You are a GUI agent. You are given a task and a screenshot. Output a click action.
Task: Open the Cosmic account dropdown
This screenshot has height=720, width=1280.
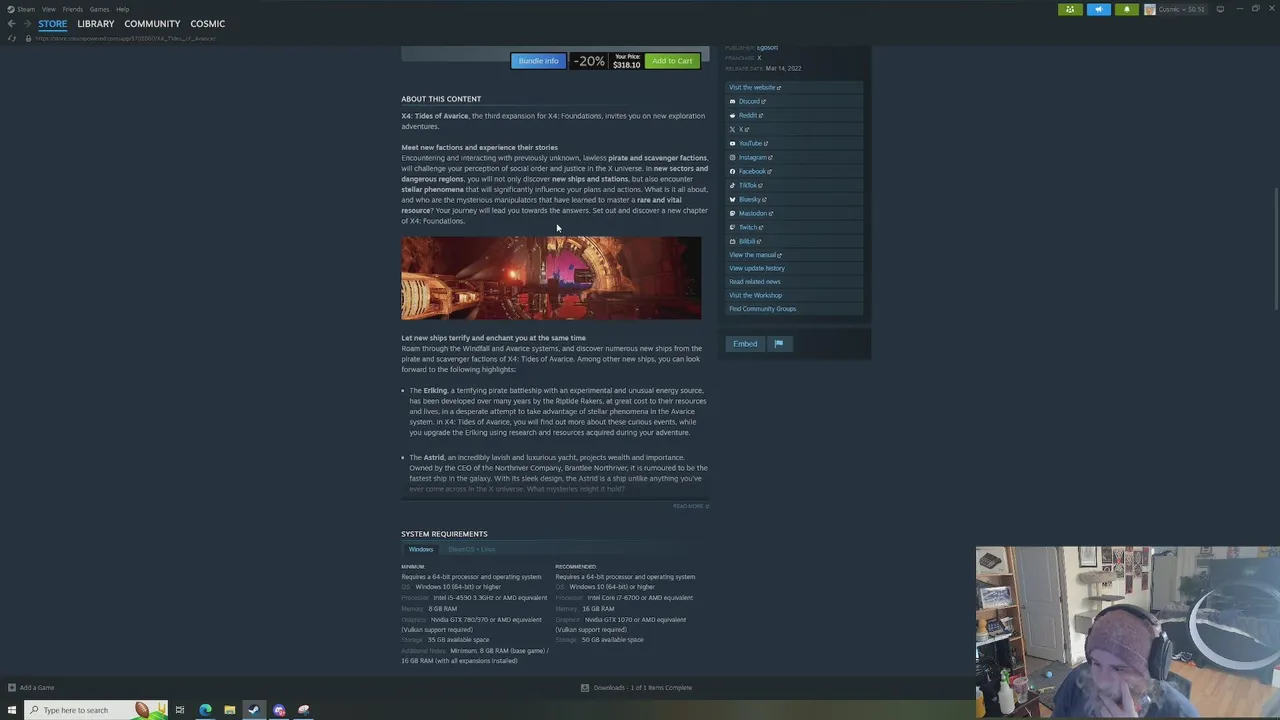click(1181, 9)
